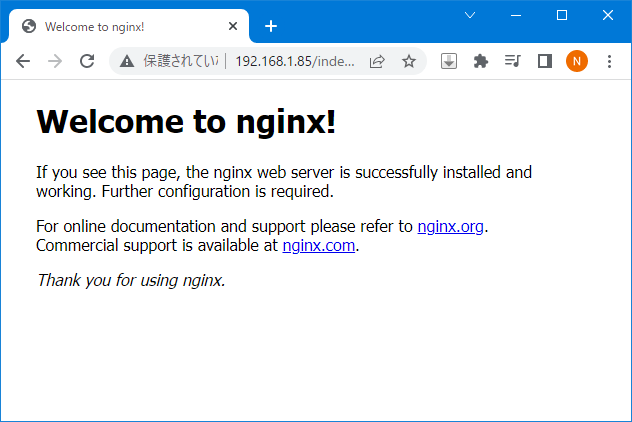Share this page using the share icon

(377, 61)
